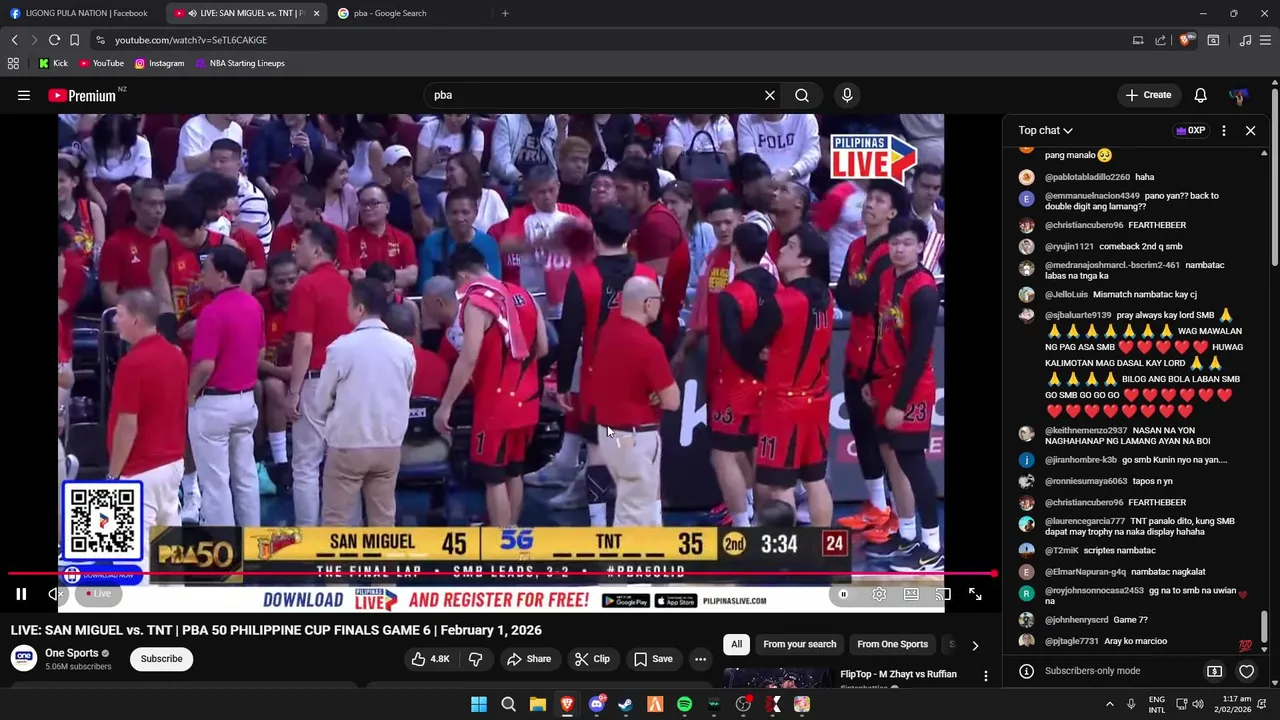Viewport: 1280px width, 720px height.
Task: Open Brave Shields lion icon
Action: coord(1186,40)
